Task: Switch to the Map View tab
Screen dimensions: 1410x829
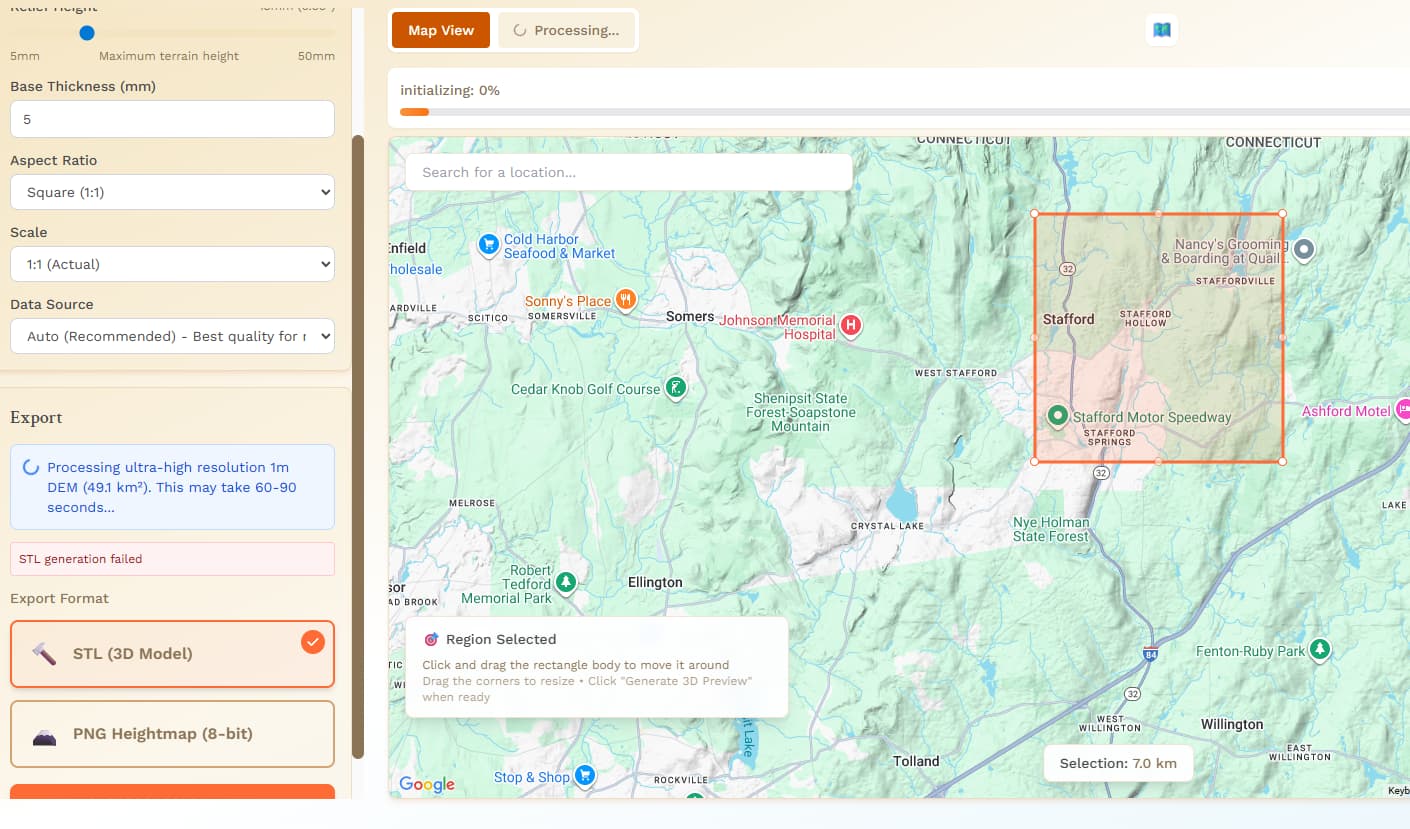Action: (x=441, y=30)
